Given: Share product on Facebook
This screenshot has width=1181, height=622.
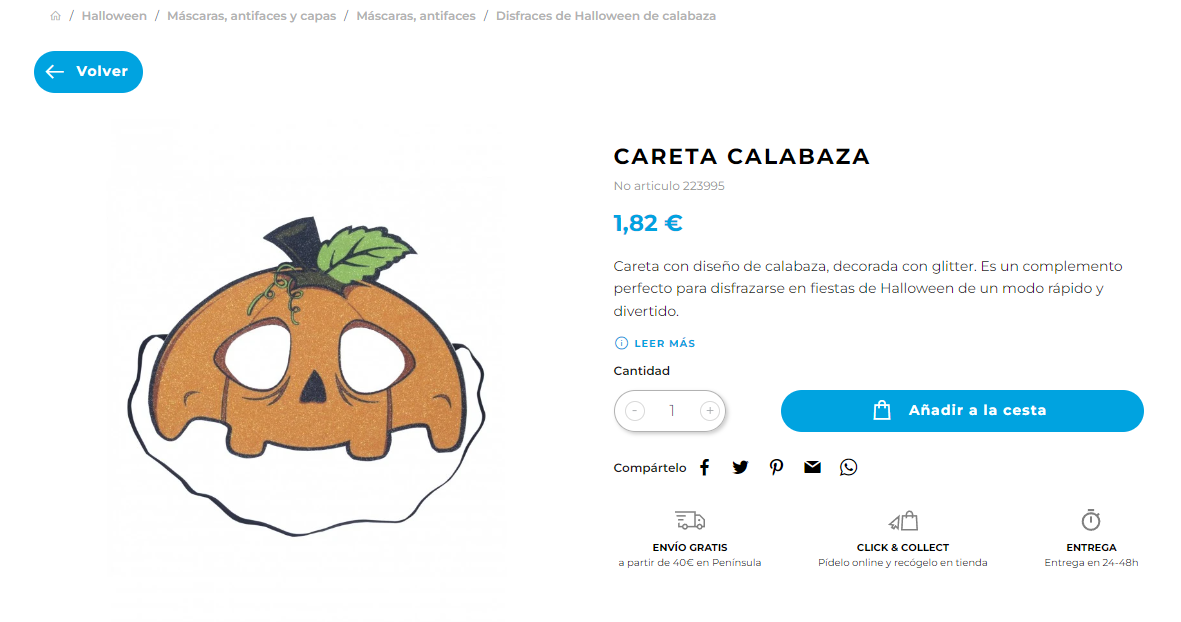Looking at the screenshot, I should [x=704, y=468].
